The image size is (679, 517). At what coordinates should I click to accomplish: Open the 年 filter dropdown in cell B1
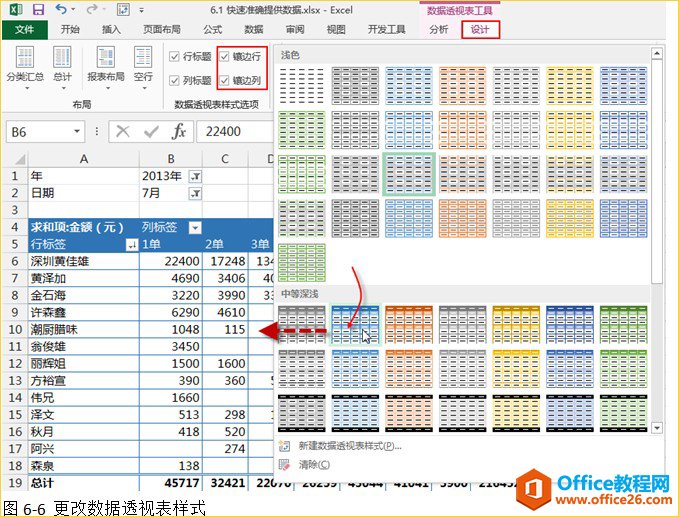tap(195, 176)
